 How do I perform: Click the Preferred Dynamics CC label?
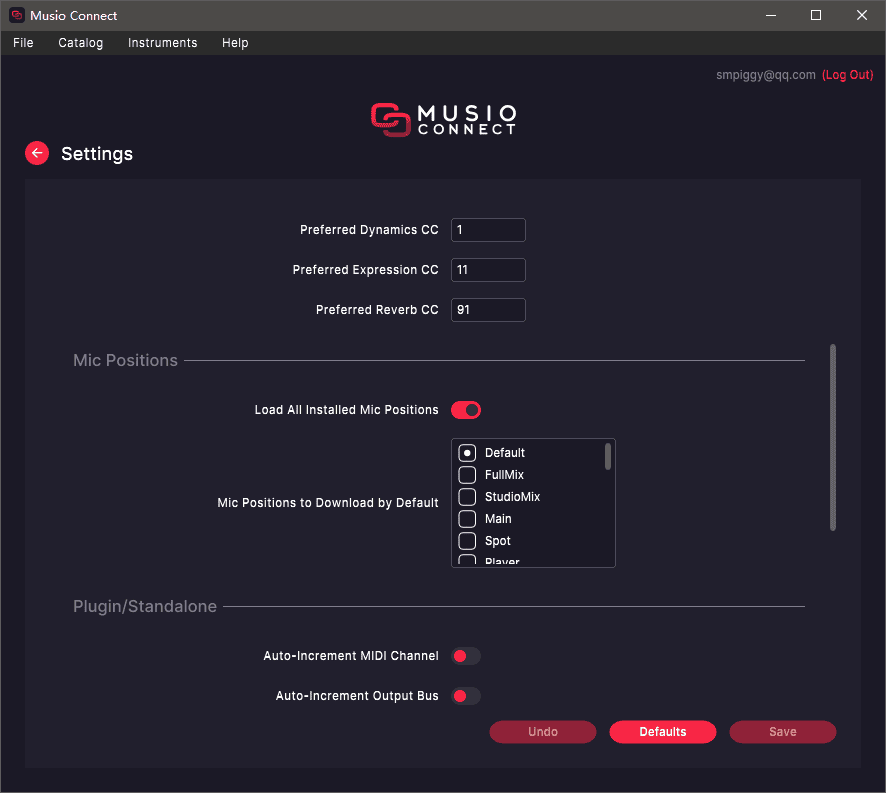click(369, 230)
